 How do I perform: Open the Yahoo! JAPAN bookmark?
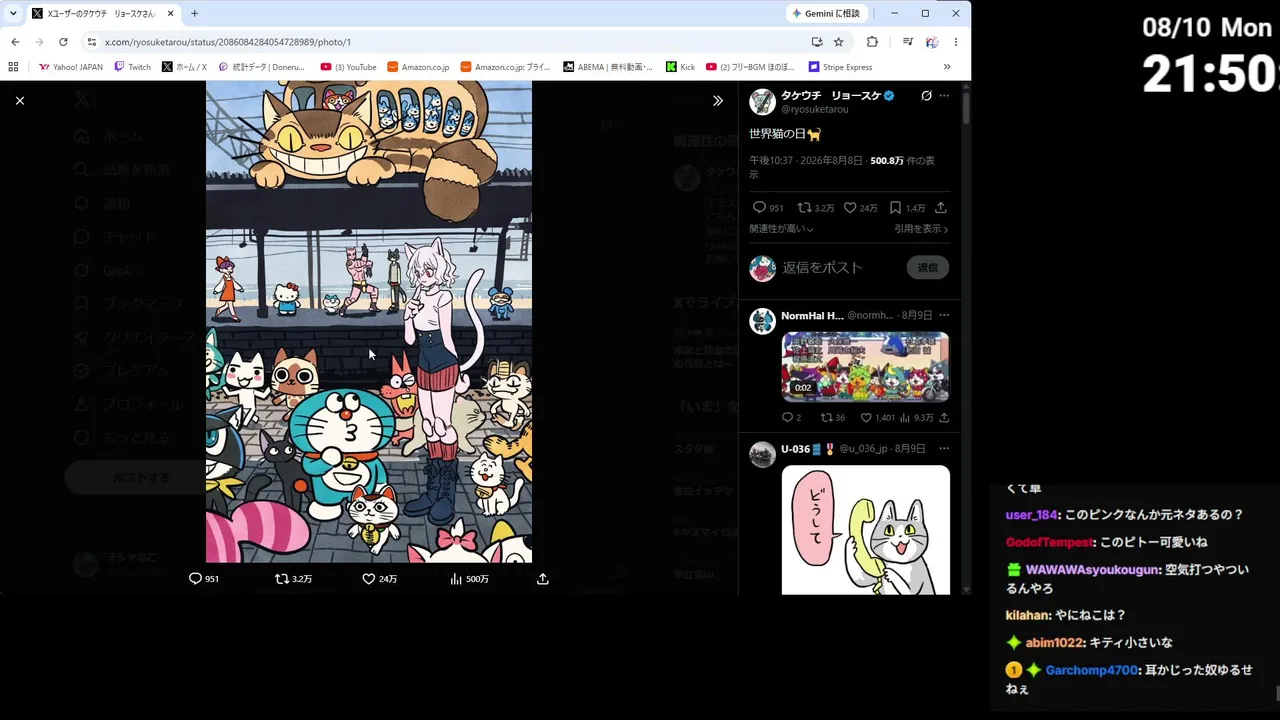click(x=70, y=67)
